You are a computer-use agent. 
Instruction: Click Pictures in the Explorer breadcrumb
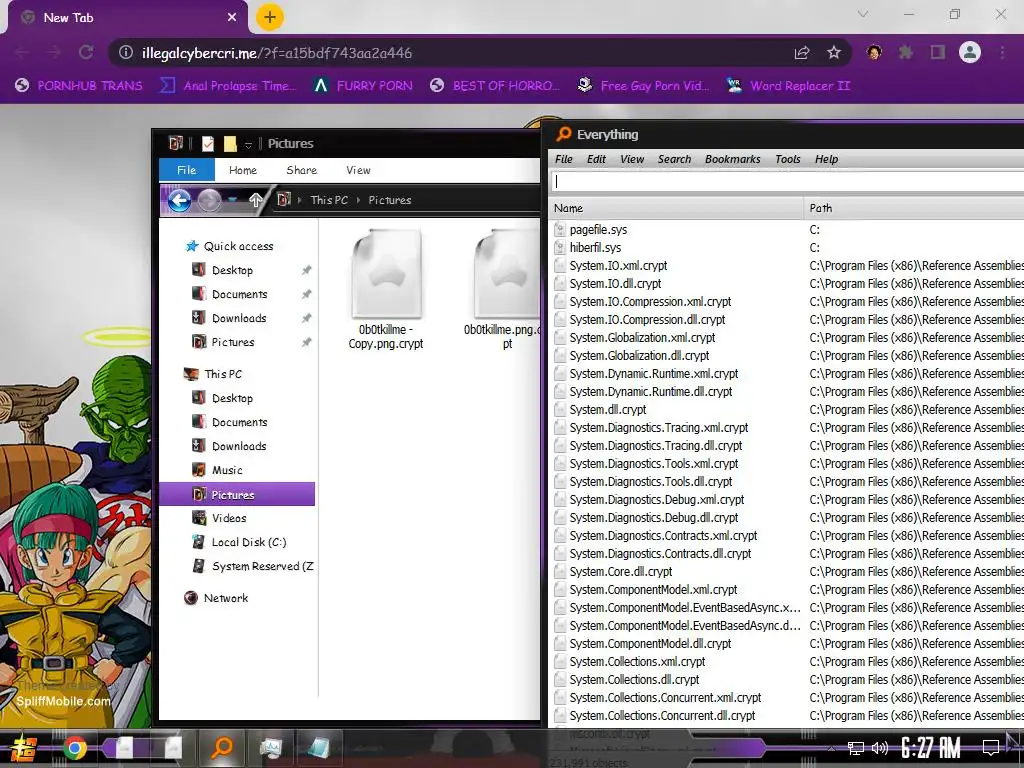pyautogui.click(x=390, y=200)
